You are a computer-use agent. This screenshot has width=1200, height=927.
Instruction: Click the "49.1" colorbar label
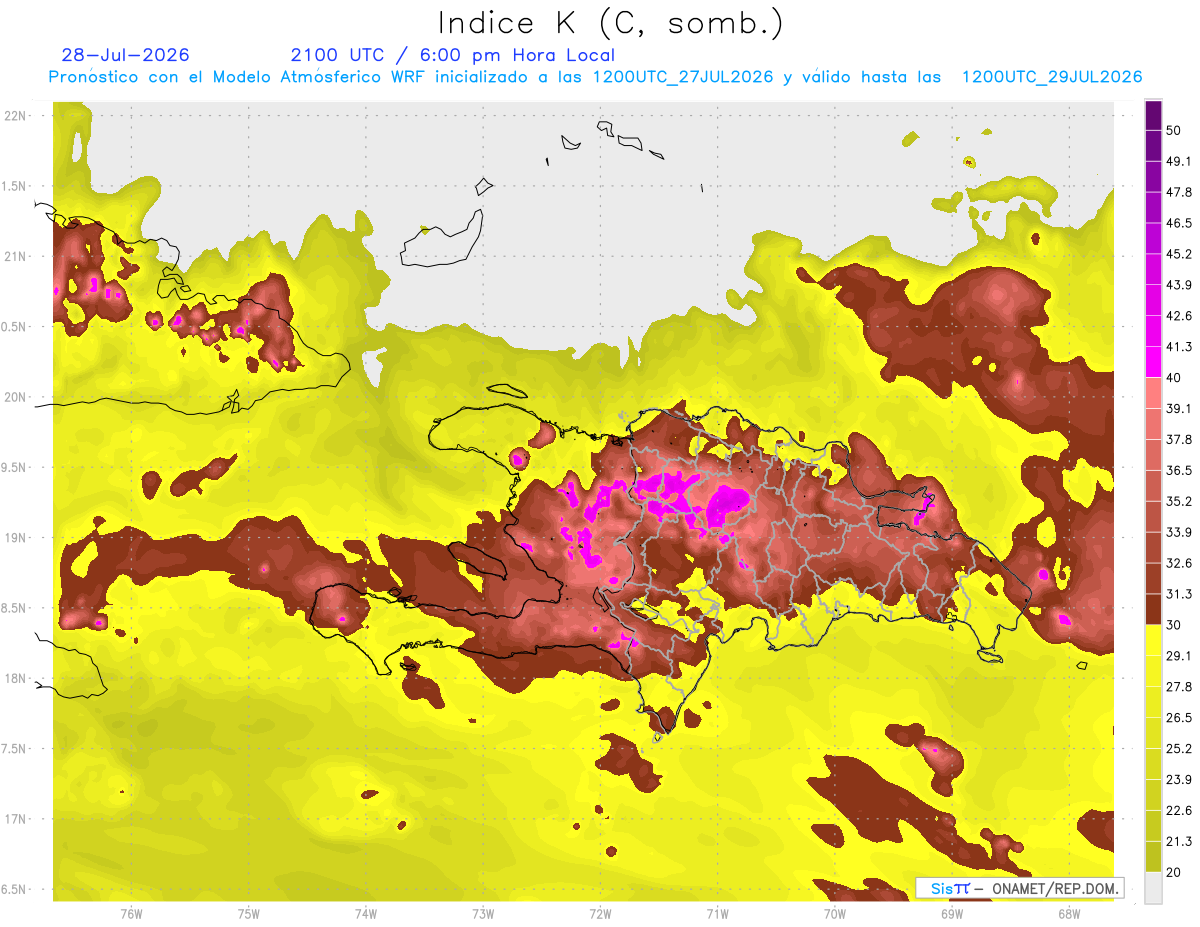[1180, 161]
